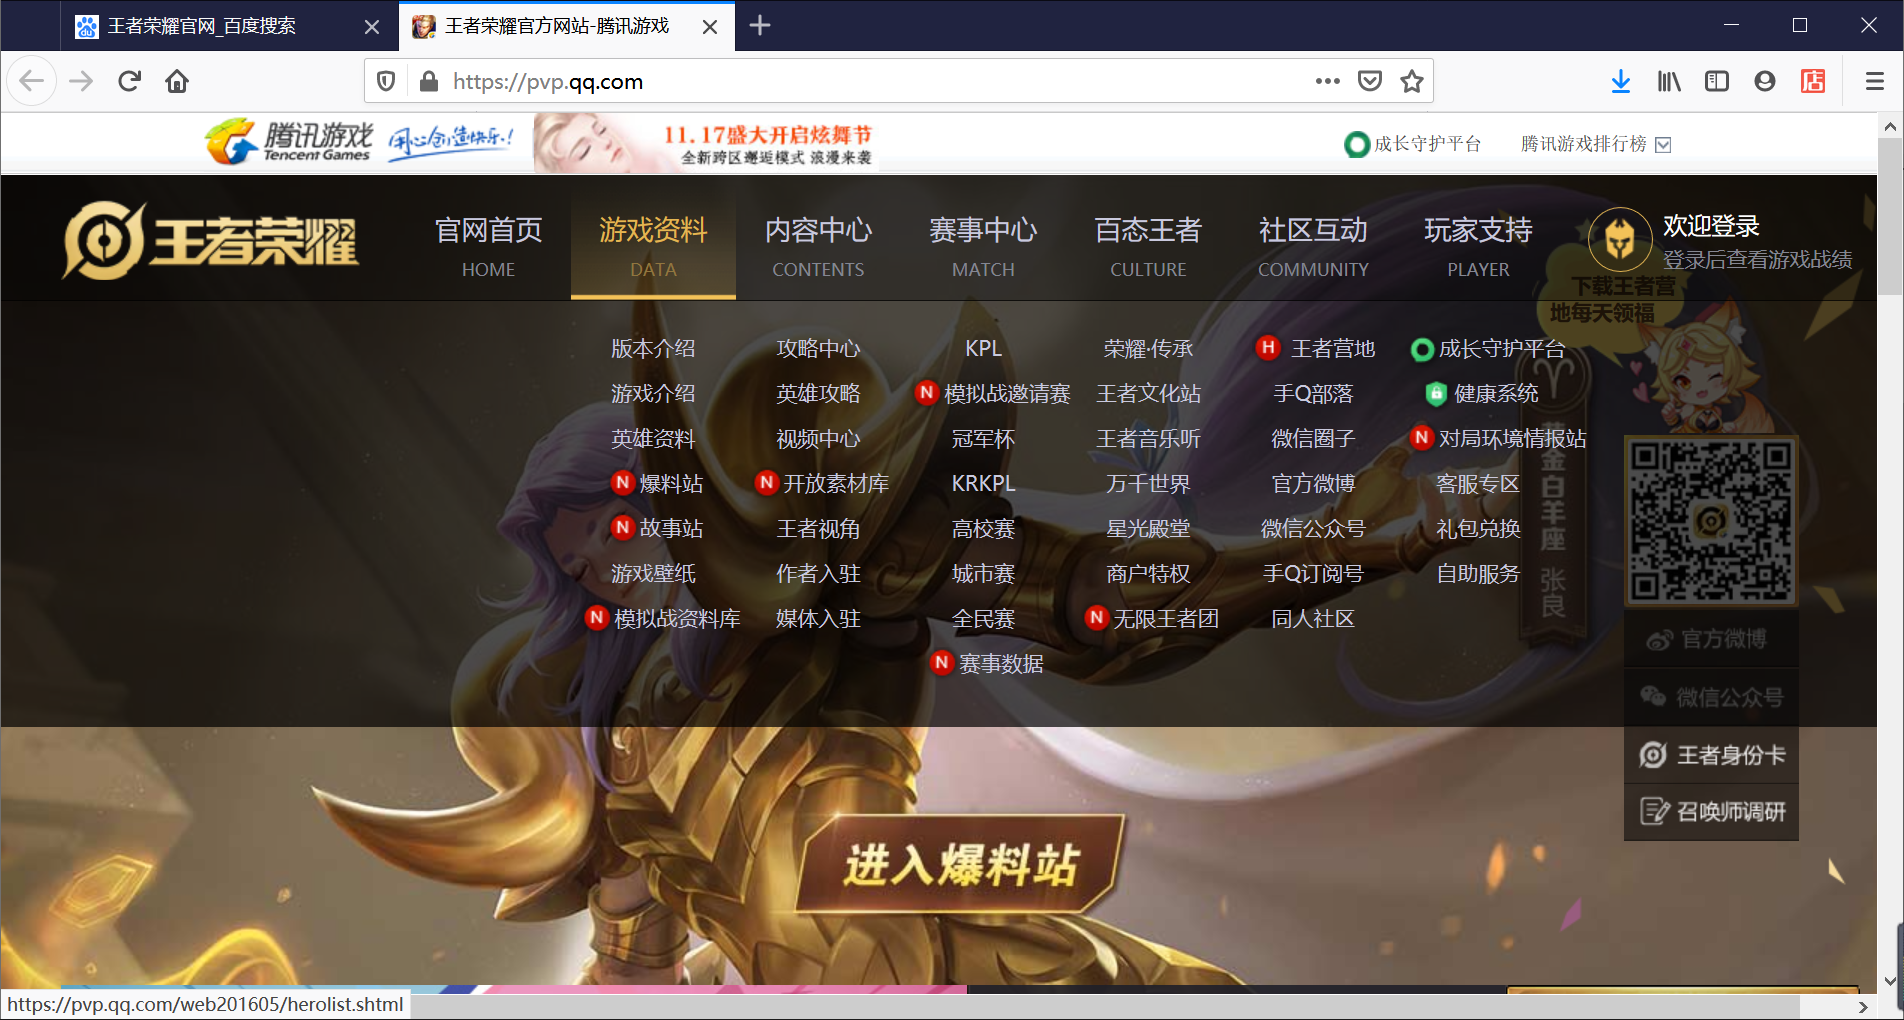Screen dimensions: 1904x1020
Task: Close the 王者荣耀官网_百度搜索 tab
Action: pos(372,27)
